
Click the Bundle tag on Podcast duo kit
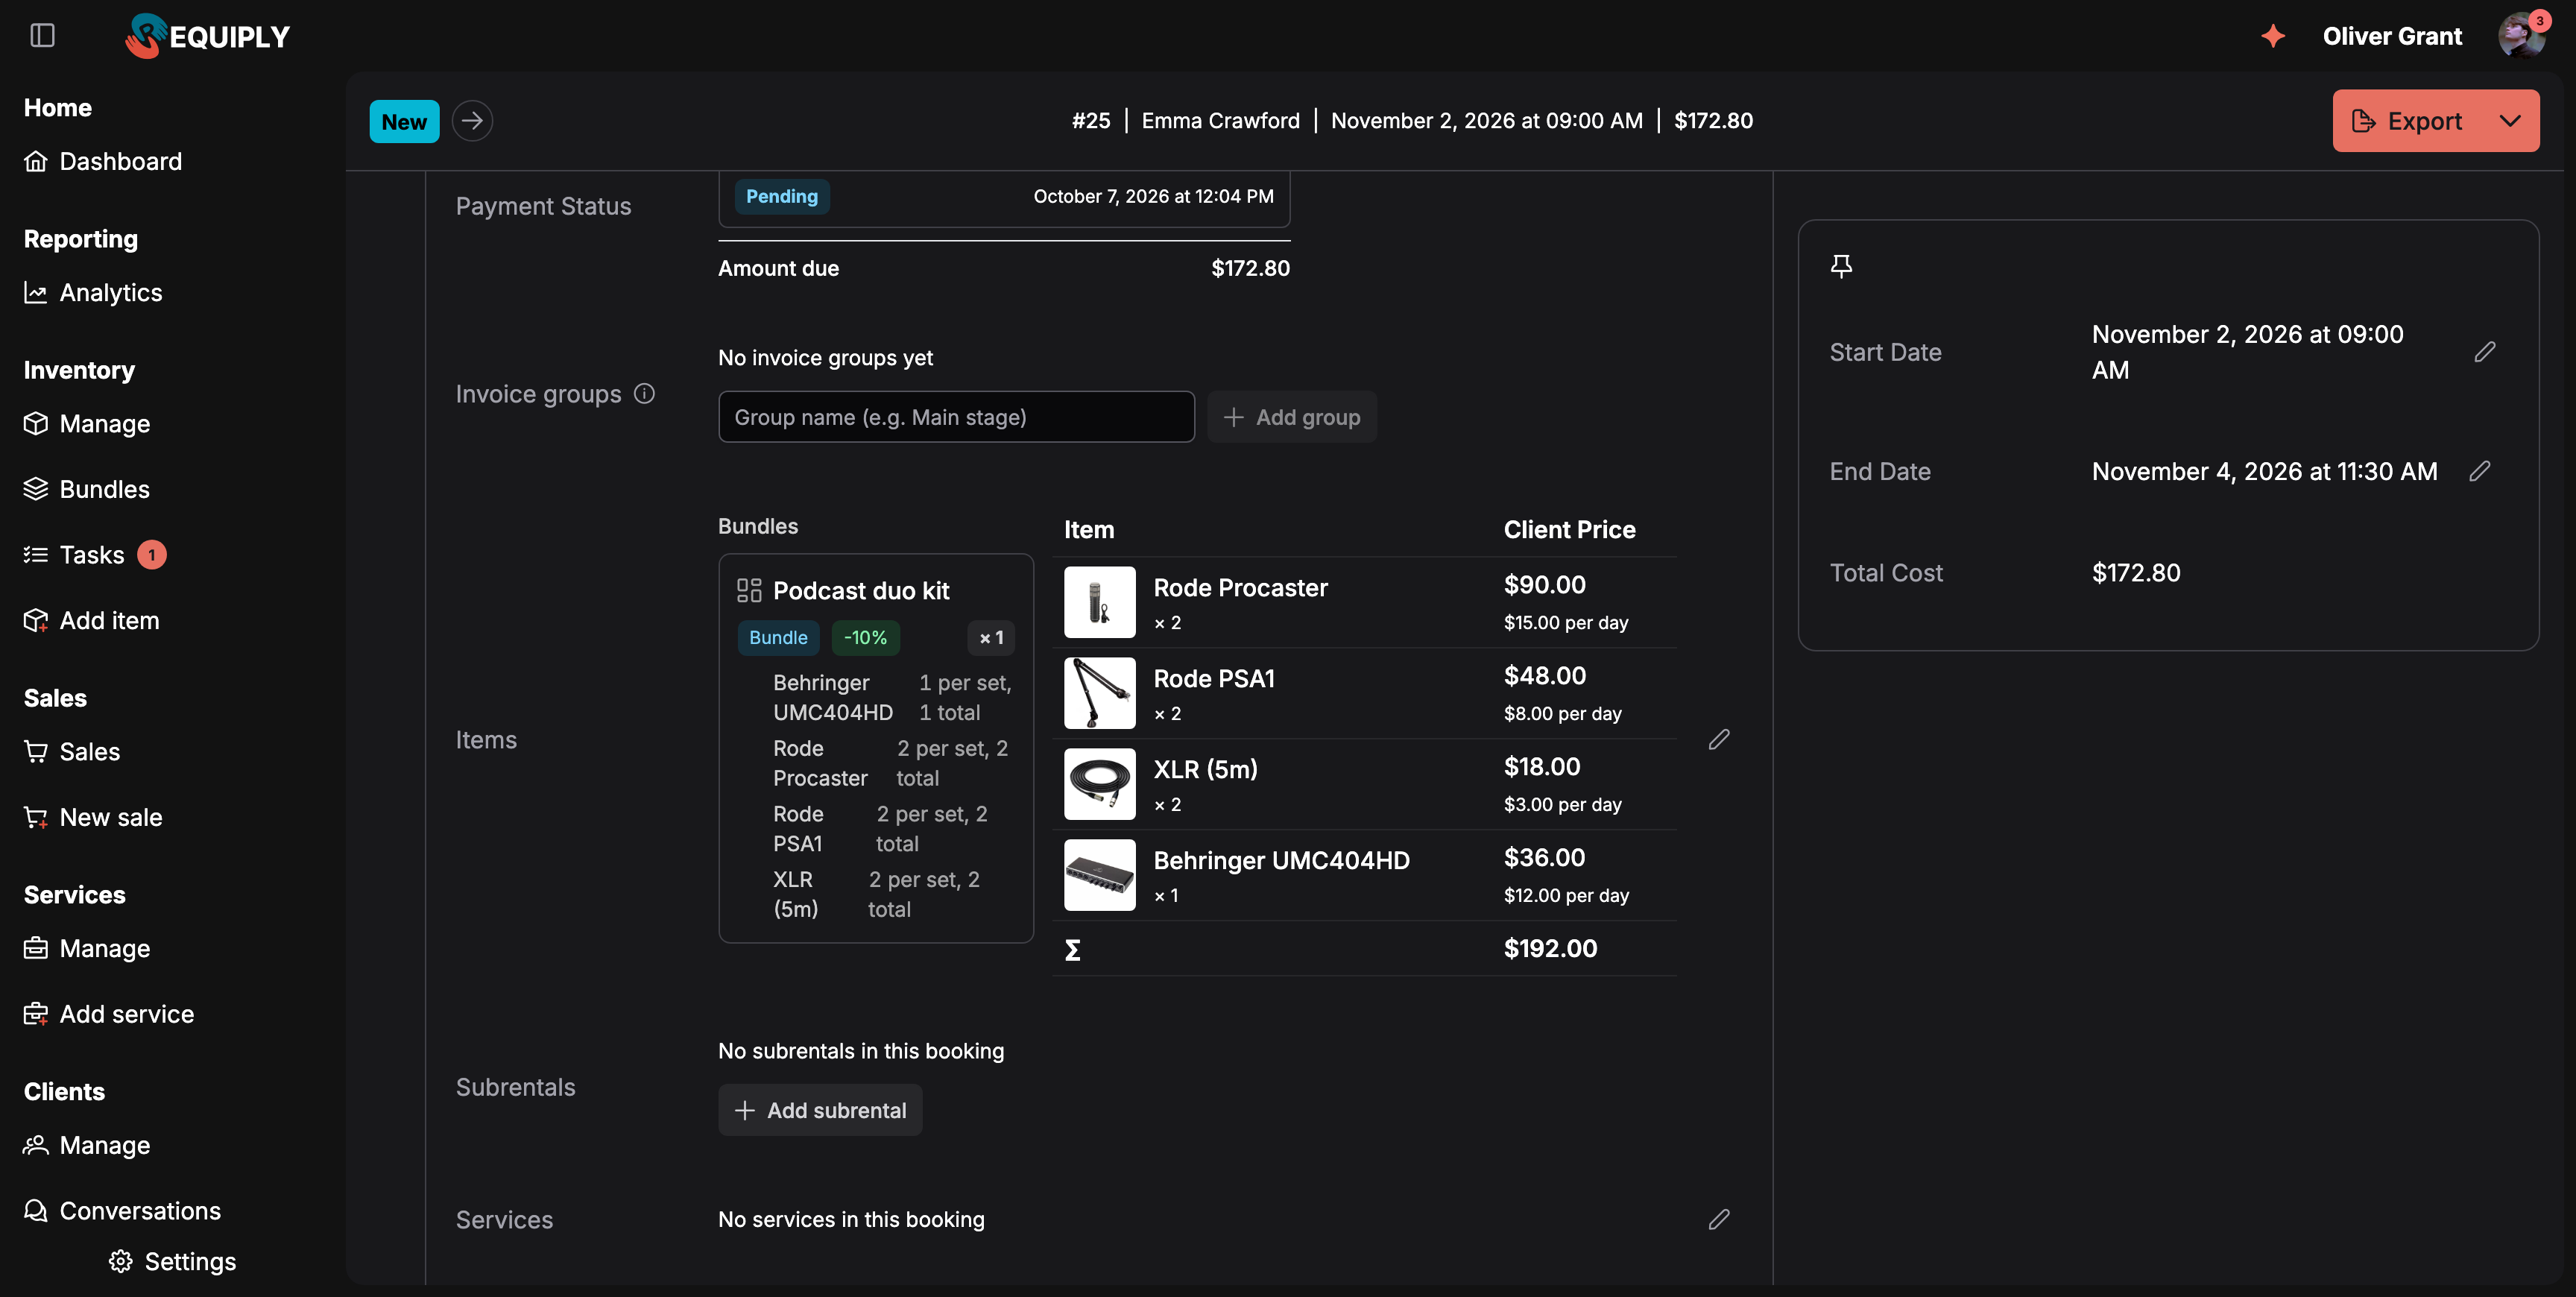click(x=778, y=637)
